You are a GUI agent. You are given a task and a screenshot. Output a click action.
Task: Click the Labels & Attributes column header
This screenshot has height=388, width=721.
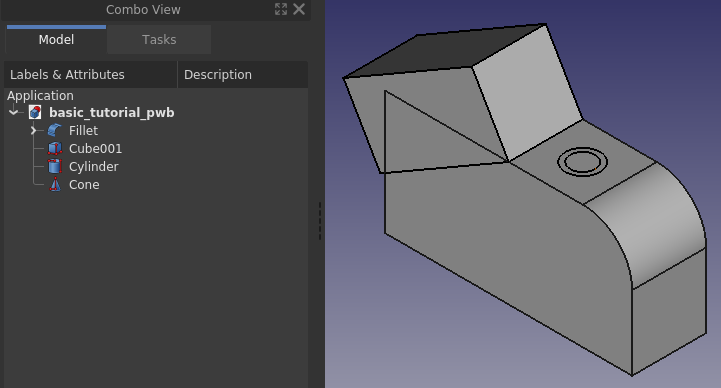tap(91, 74)
